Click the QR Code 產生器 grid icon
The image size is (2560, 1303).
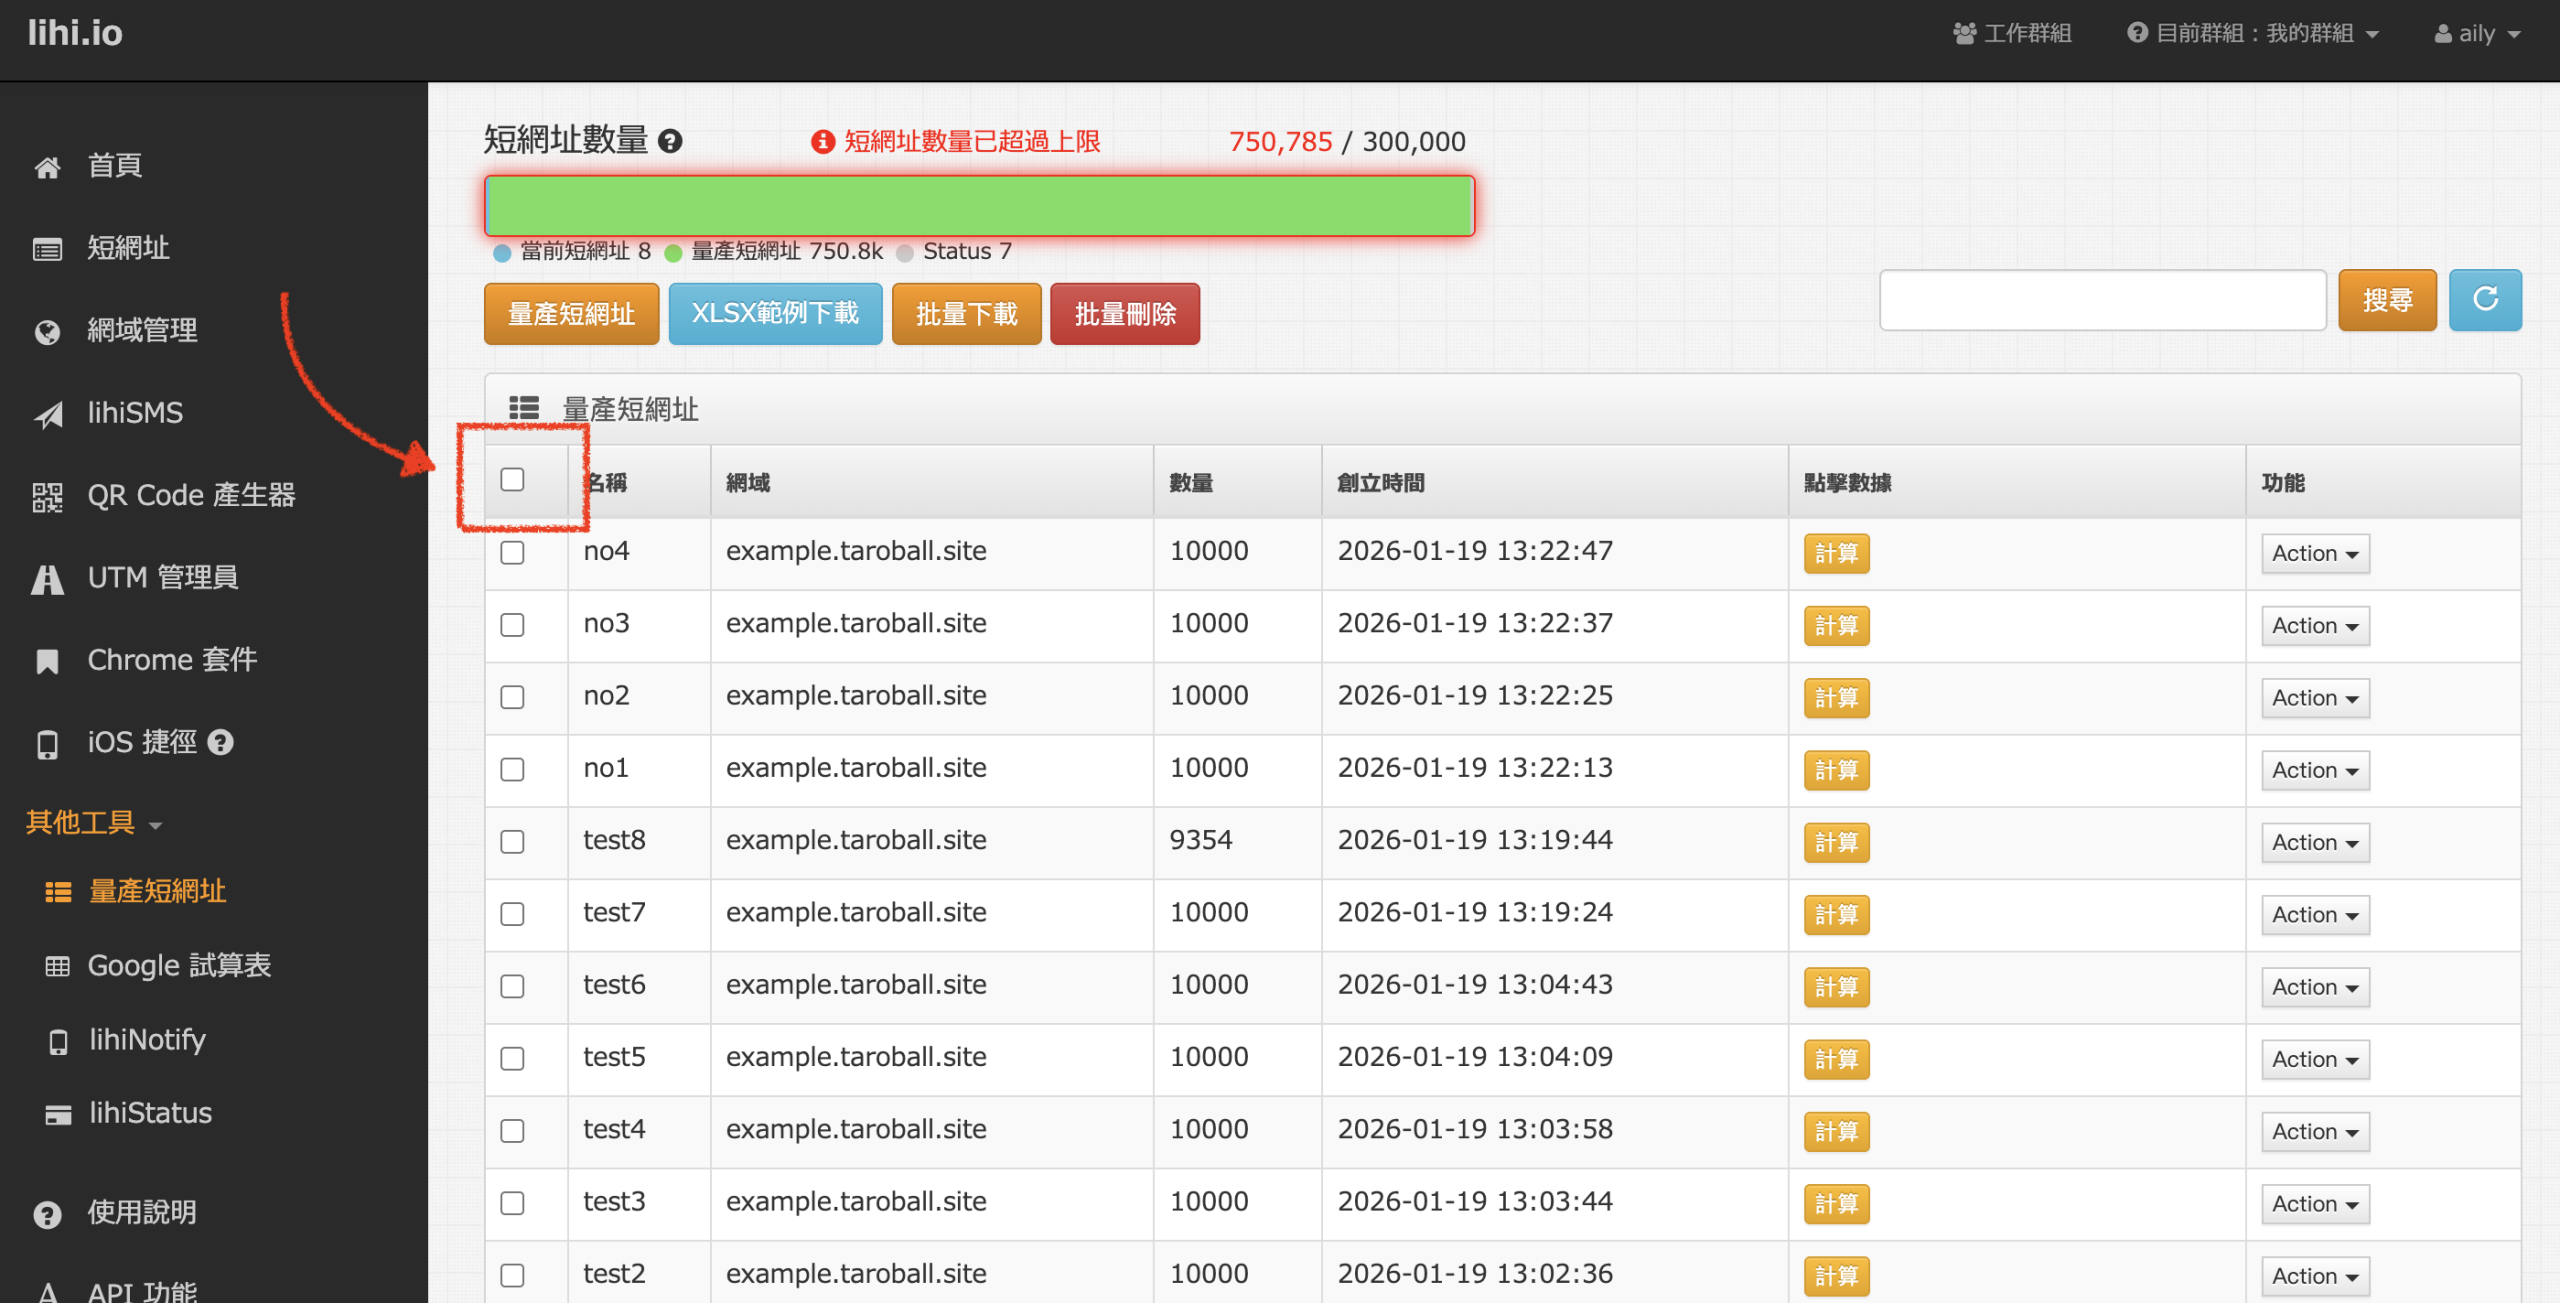pyautogui.click(x=47, y=497)
